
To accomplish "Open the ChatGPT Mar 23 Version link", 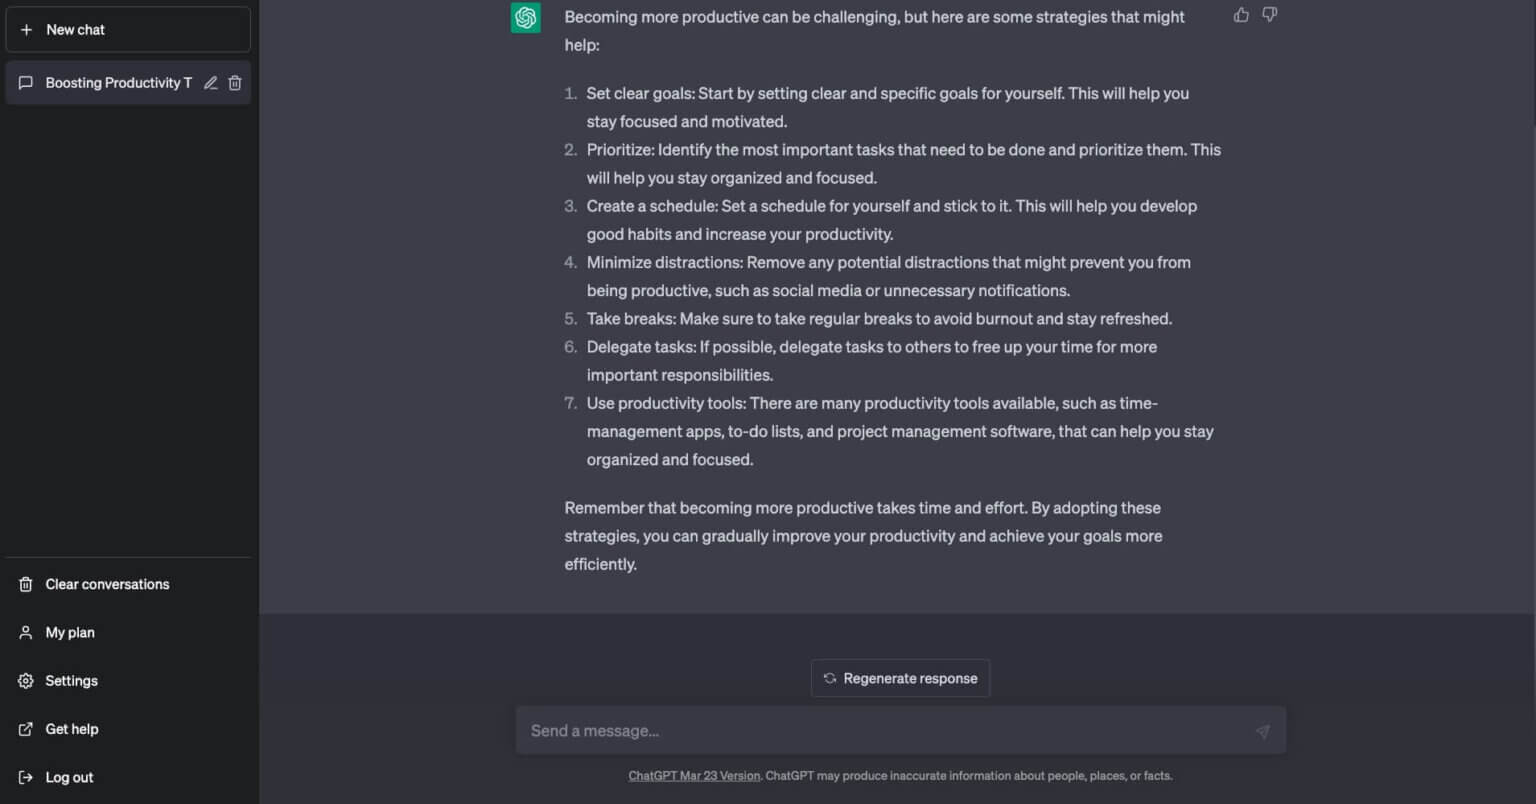I will click(x=694, y=775).
